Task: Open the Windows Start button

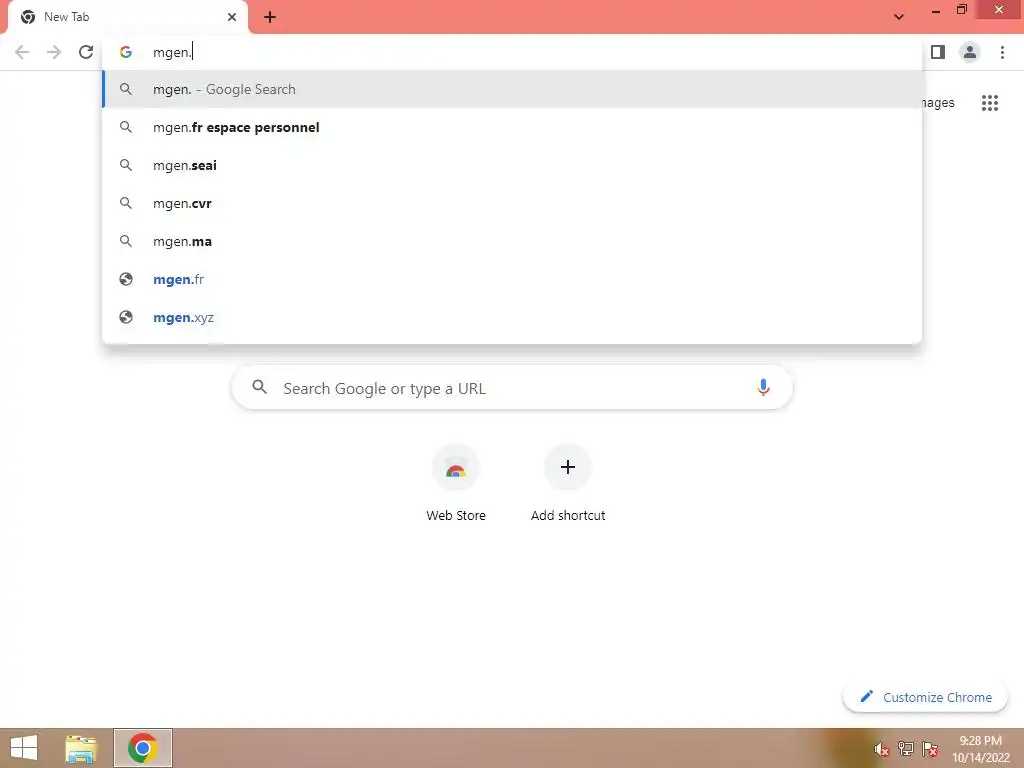Action: [x=24, y=748]
